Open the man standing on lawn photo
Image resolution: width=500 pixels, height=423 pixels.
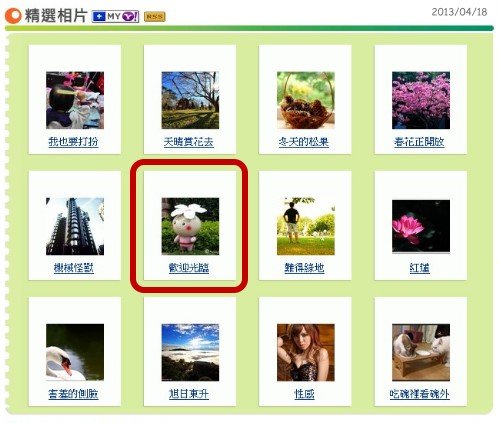(x=306, y=226)
